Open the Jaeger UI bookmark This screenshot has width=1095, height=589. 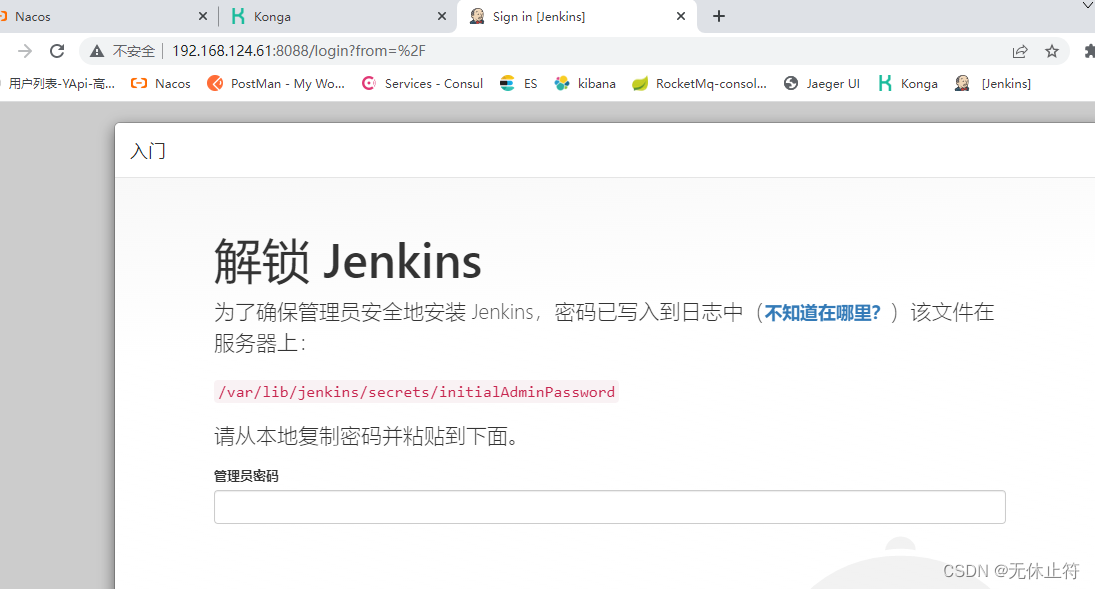pos(822,84)
